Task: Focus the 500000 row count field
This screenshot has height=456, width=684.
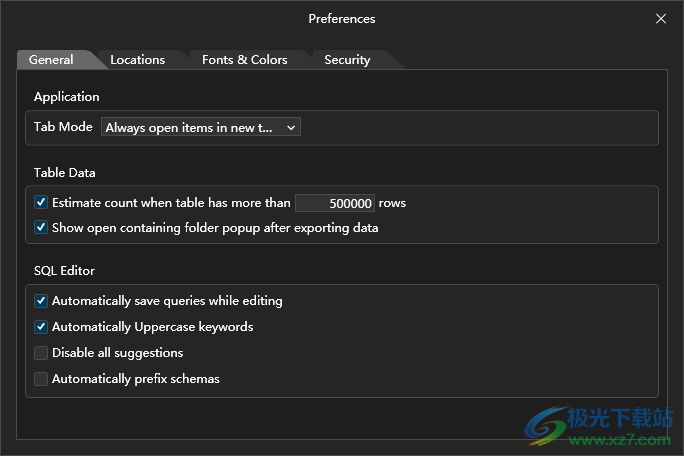Action: coord(335,203)
